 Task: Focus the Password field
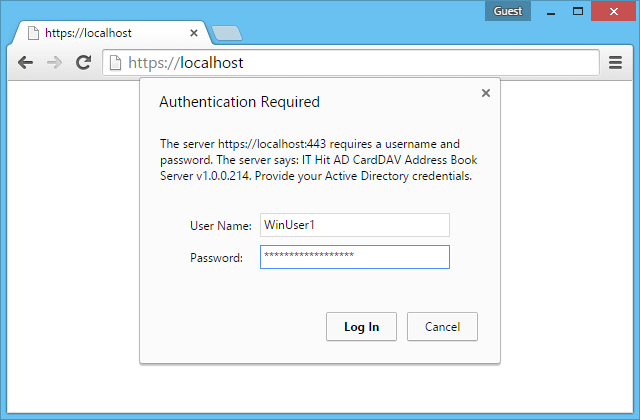coord(355,257)
